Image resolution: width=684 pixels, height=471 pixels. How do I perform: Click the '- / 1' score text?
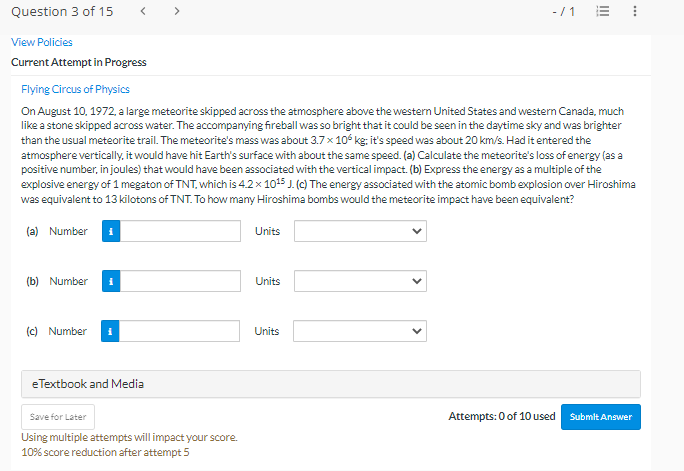point(563,12)
